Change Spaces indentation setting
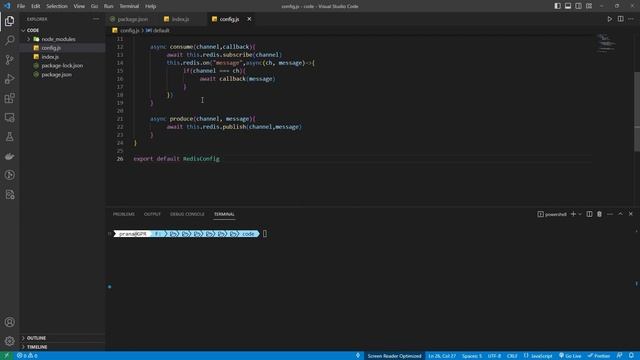 click(x=472, y=356)
